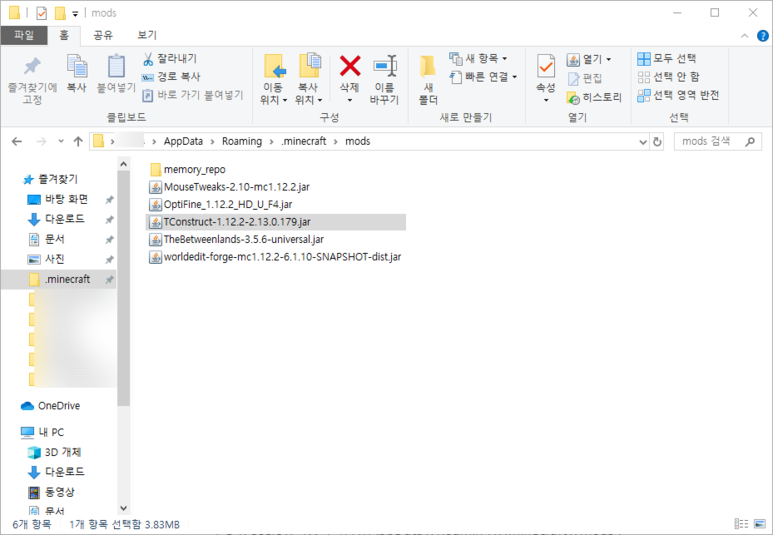
Task: Click .minecraft in the address bar
Action: tap(304, 142)
